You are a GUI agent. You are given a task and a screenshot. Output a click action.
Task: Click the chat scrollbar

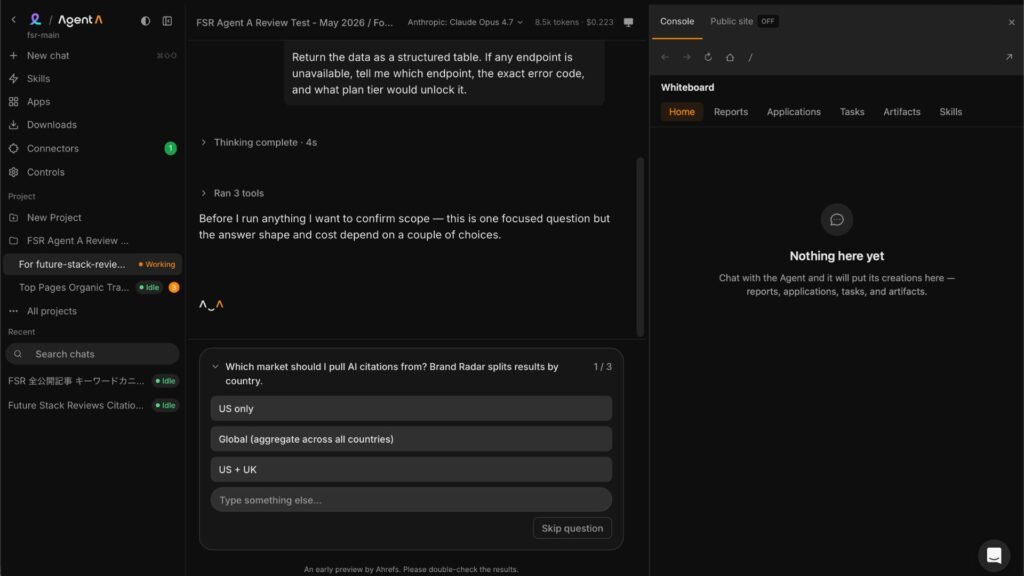point(640,247)
